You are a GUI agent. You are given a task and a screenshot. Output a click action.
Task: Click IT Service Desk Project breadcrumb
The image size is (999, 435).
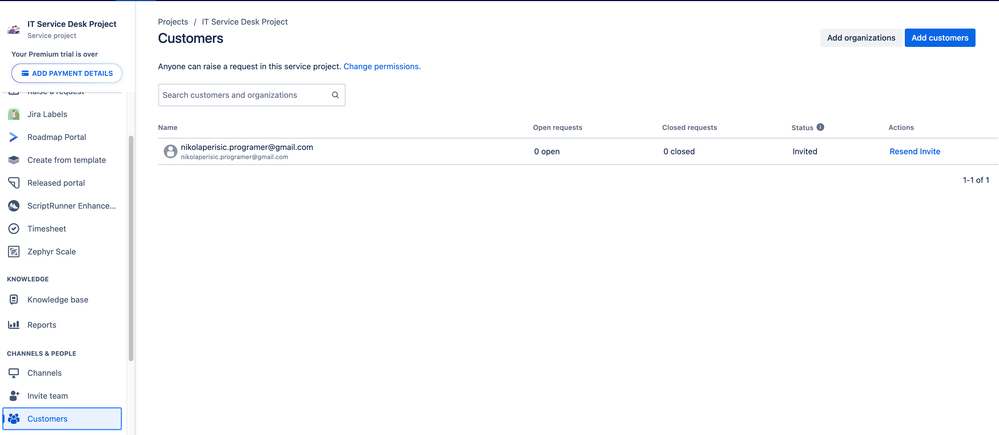point(245,22)
